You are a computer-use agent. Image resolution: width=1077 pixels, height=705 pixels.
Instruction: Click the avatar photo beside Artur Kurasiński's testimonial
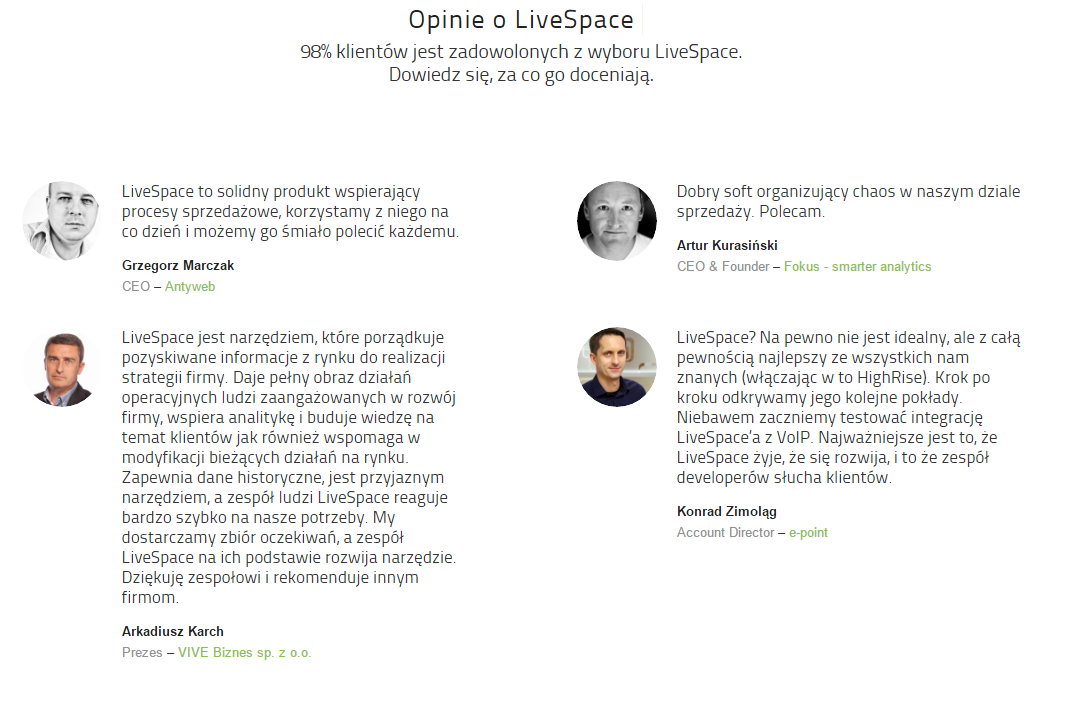pyautogui.click(x=617, y=221)
